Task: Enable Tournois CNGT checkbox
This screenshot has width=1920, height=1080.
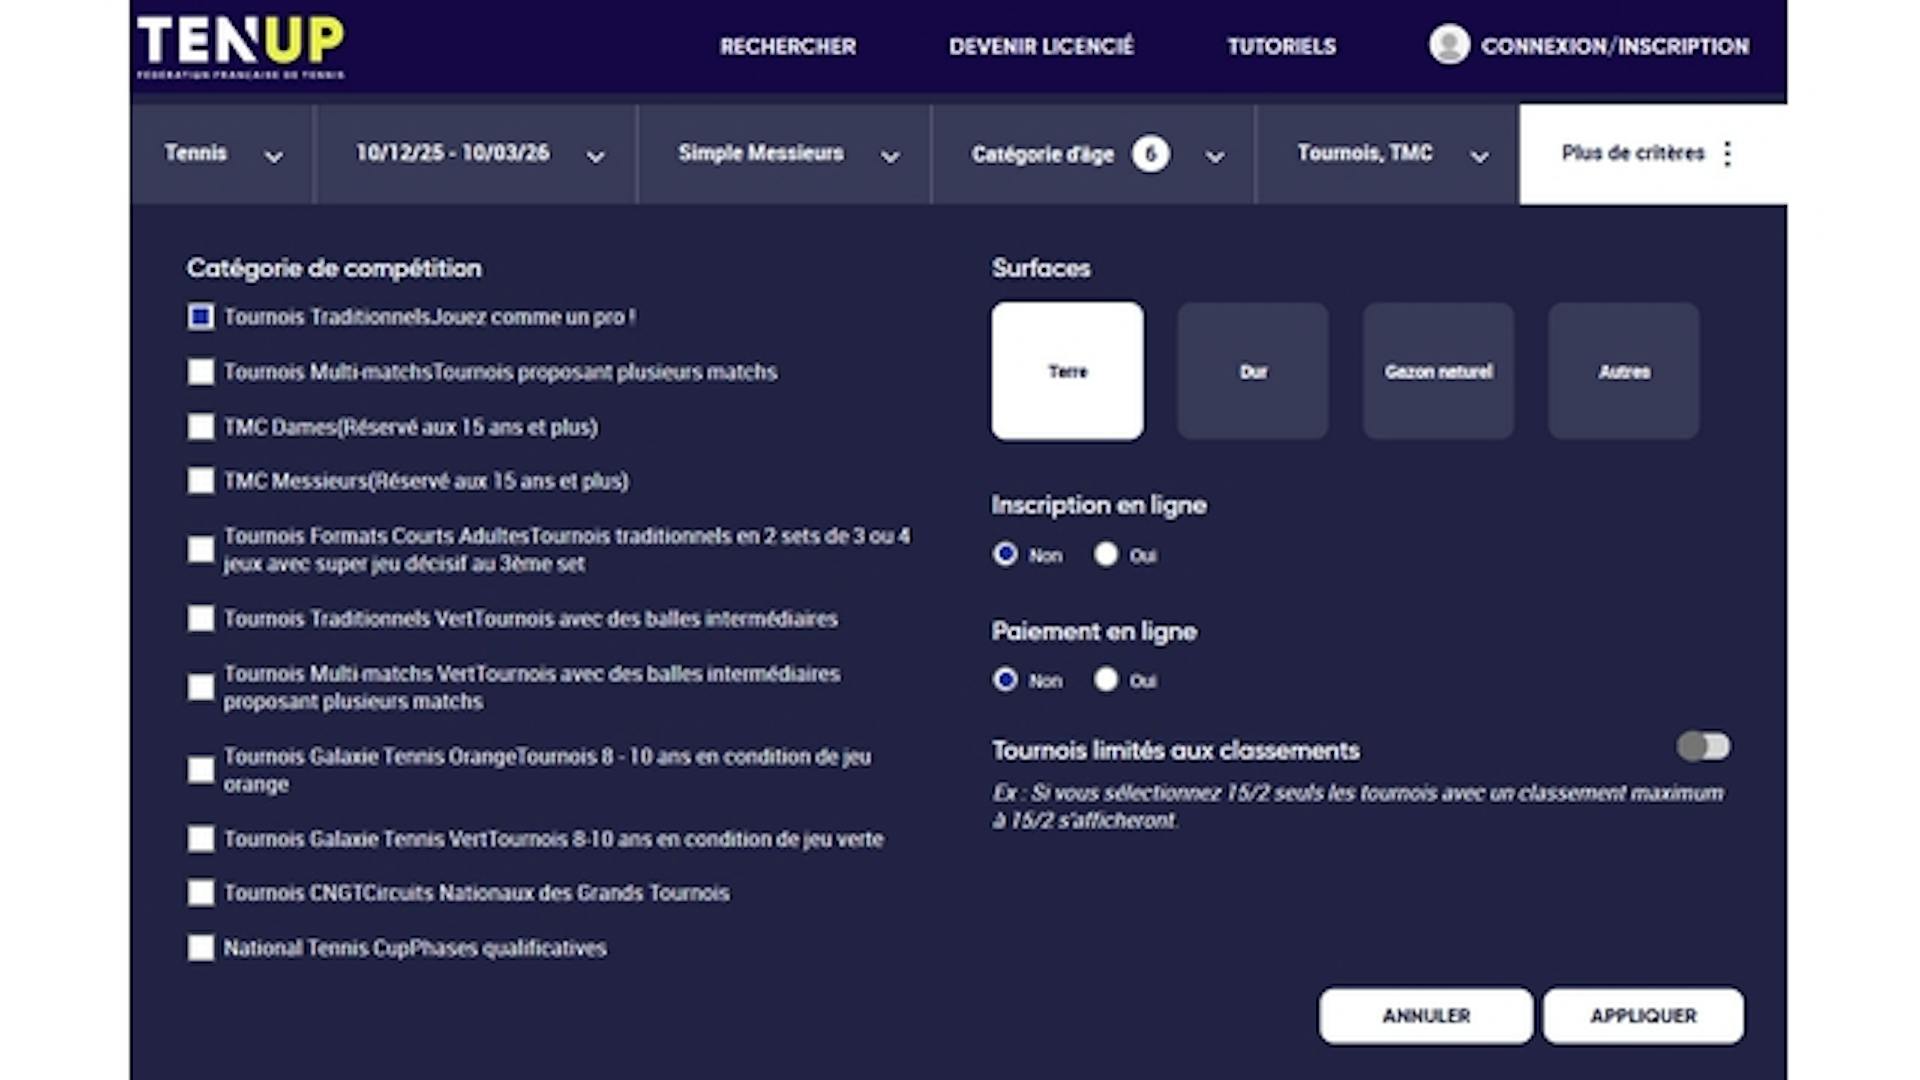Action: click(x=201, y=893)
